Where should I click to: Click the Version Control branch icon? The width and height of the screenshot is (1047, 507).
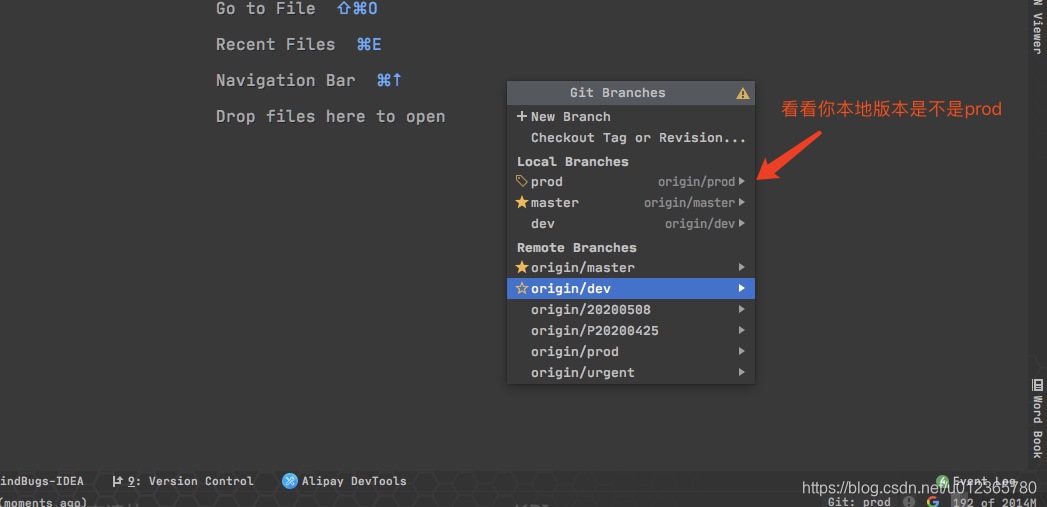(118, 481)
